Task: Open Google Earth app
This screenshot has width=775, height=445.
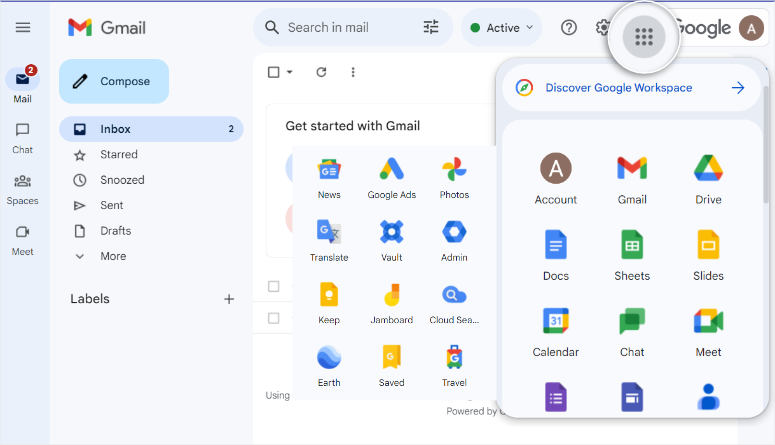Action: coord(329,366)
